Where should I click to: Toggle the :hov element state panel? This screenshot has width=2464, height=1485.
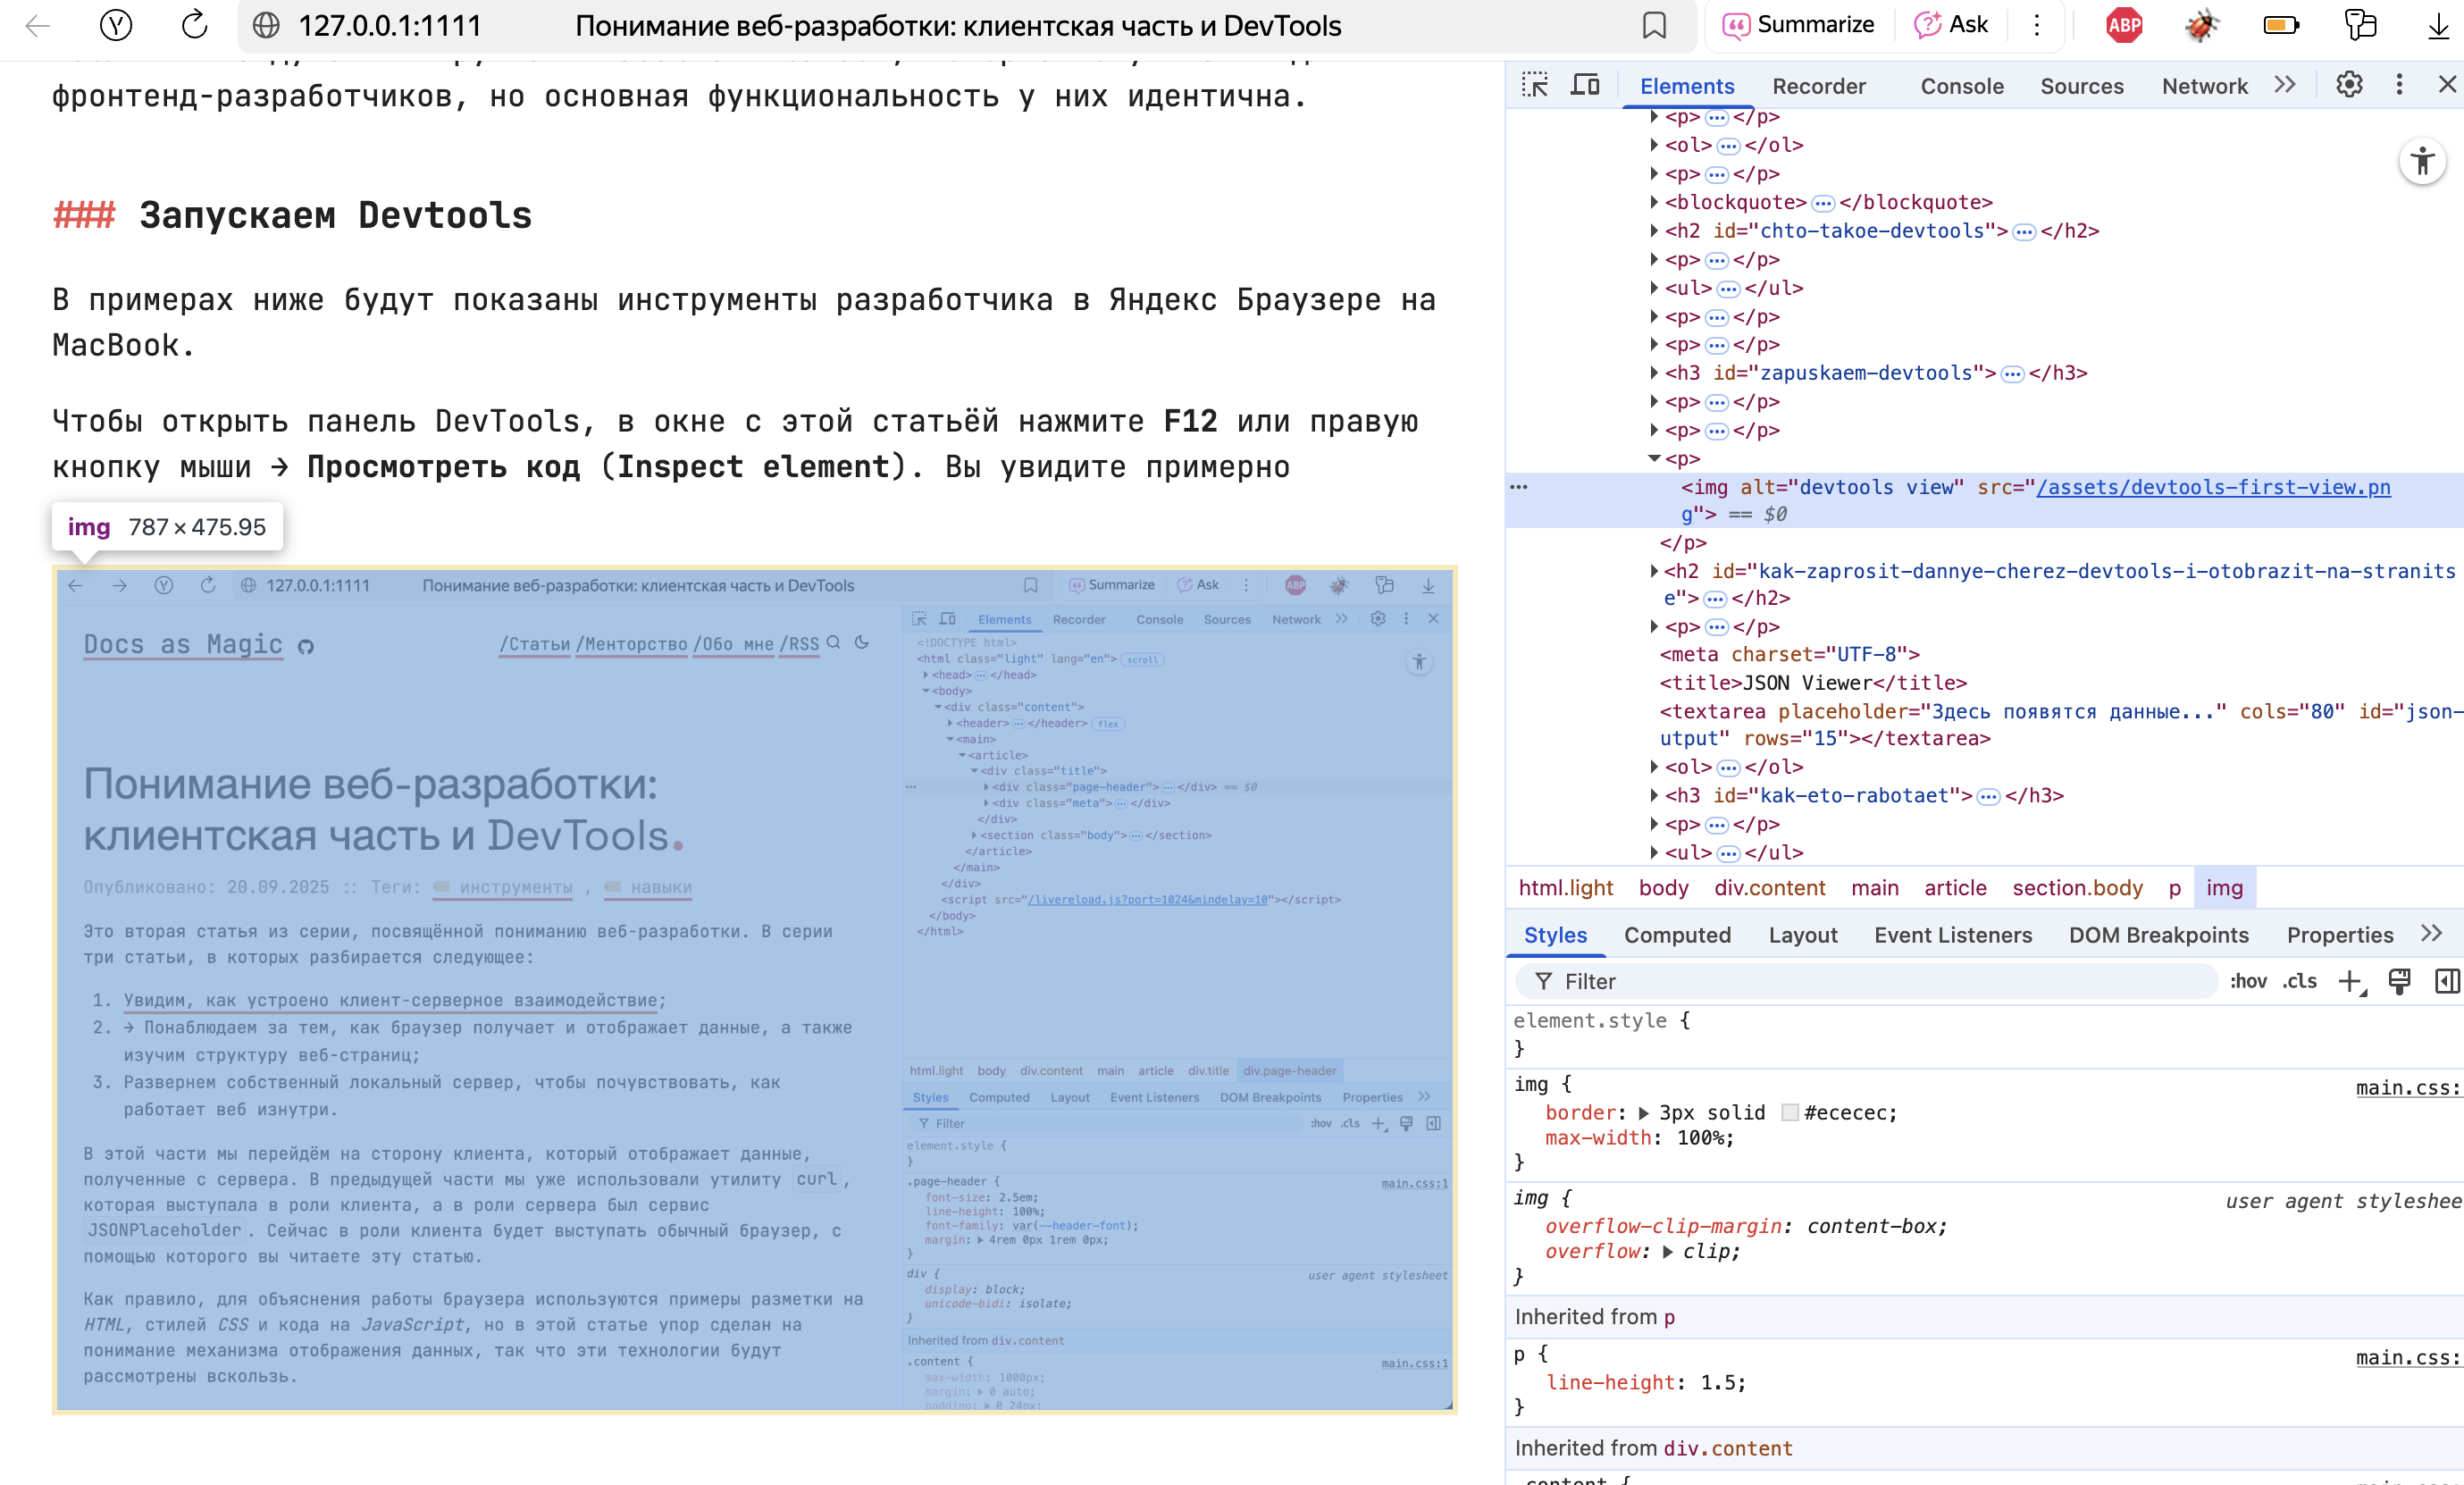tap(2248, 981)
